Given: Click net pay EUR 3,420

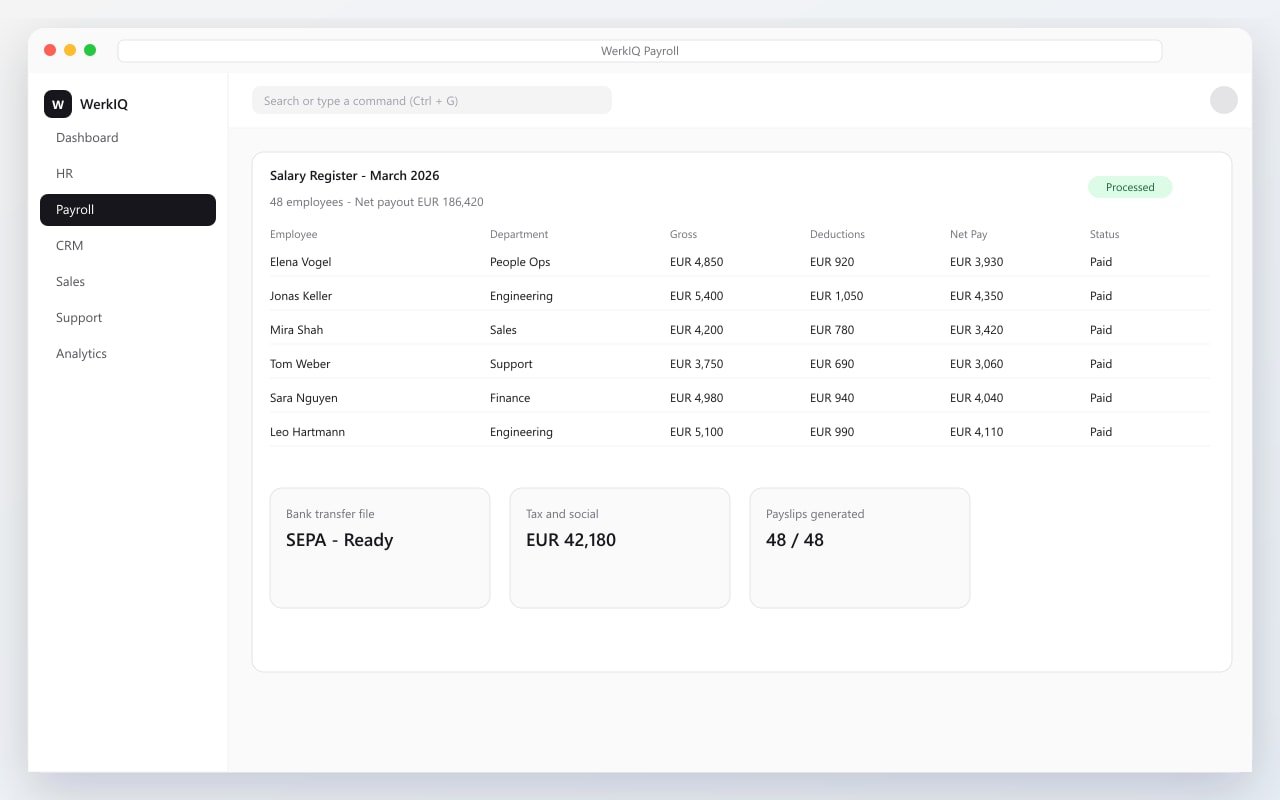Looking at the screenshot, I should (977, 330).
